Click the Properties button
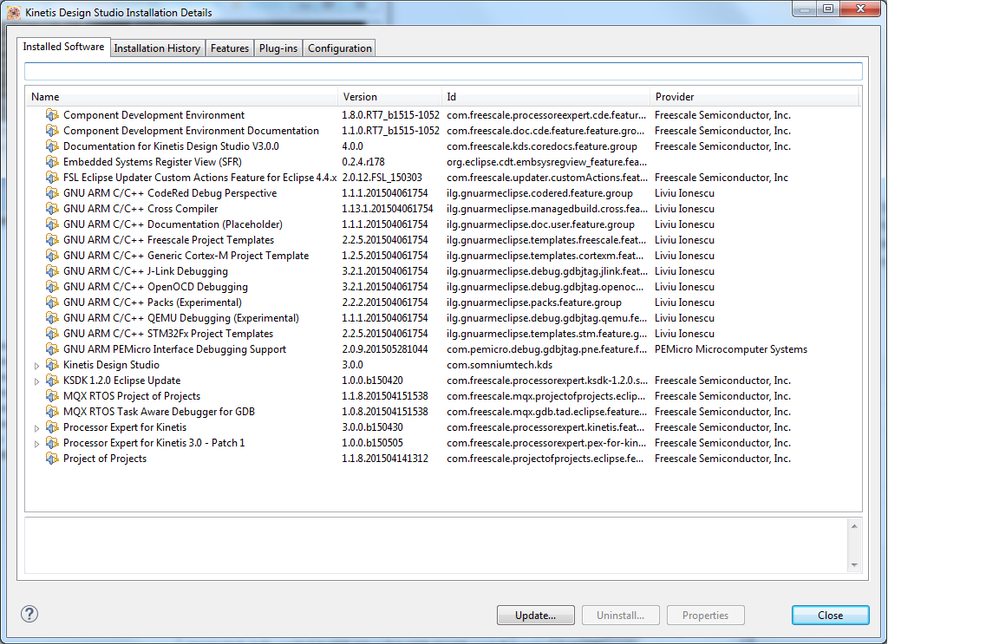Viewport: 999px width, 644px height. pyautogui.click(x=705, y=615)
